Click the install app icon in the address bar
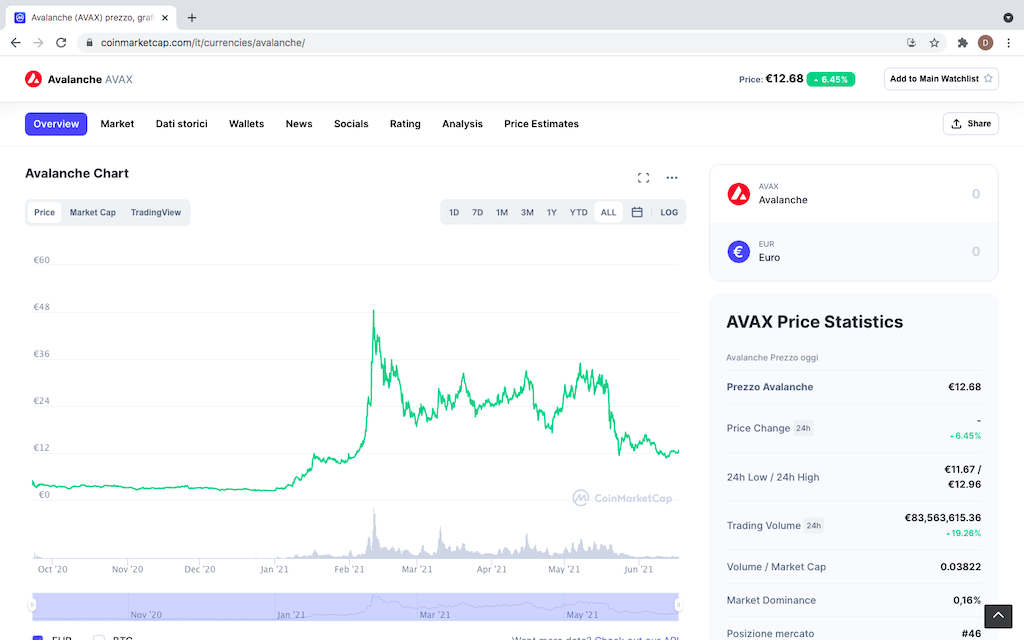This screenshot has height=640, width=1024. pos(912,42)
